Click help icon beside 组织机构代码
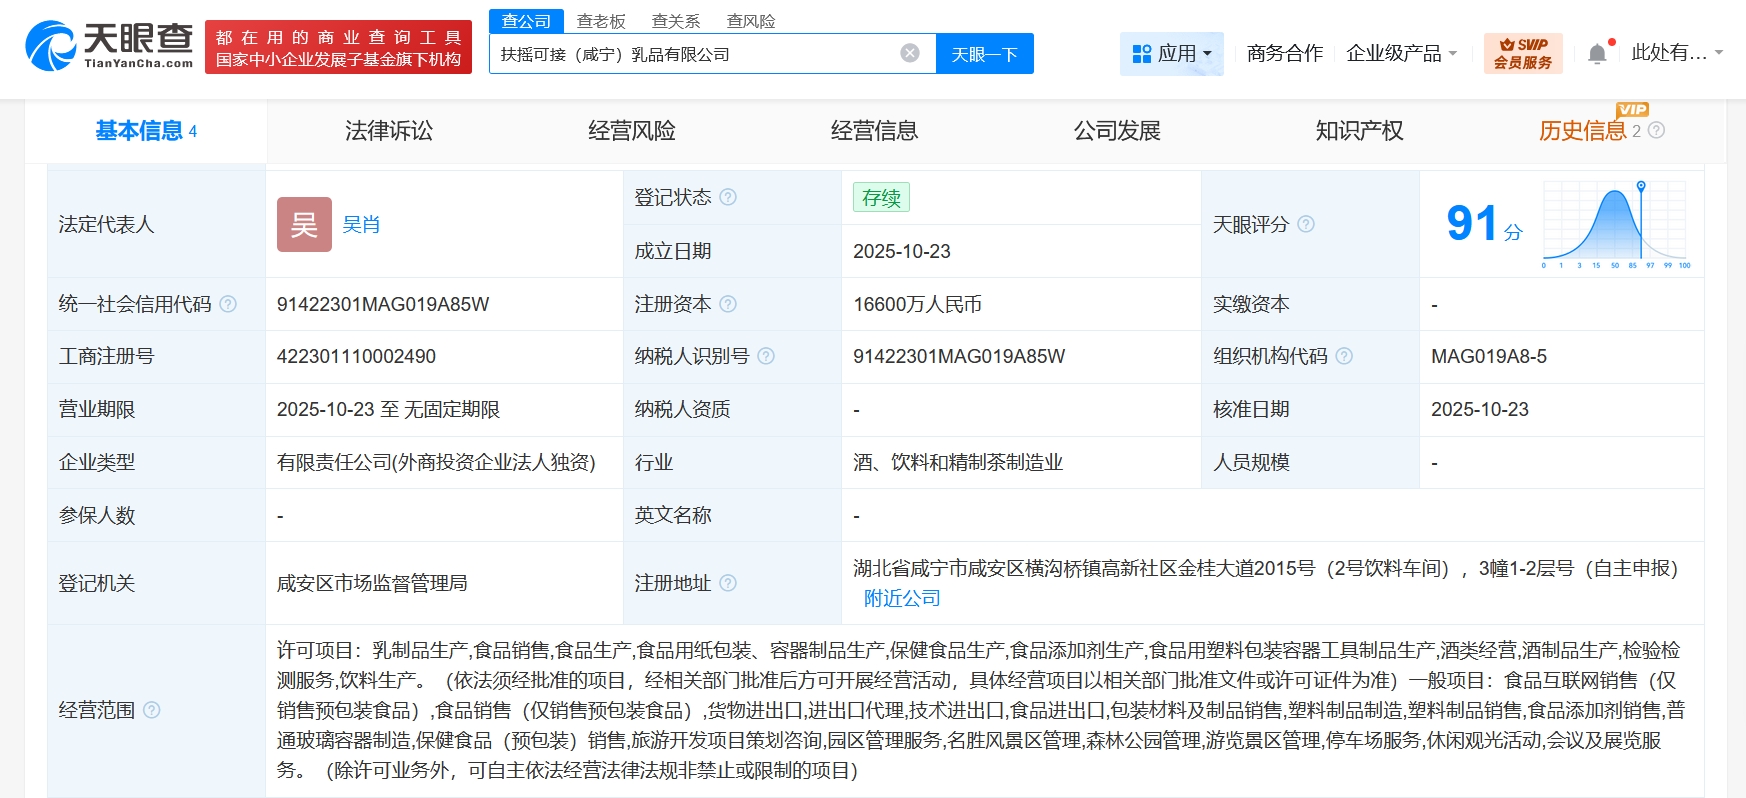The image size is (1746, 798). pos(1344,356)
